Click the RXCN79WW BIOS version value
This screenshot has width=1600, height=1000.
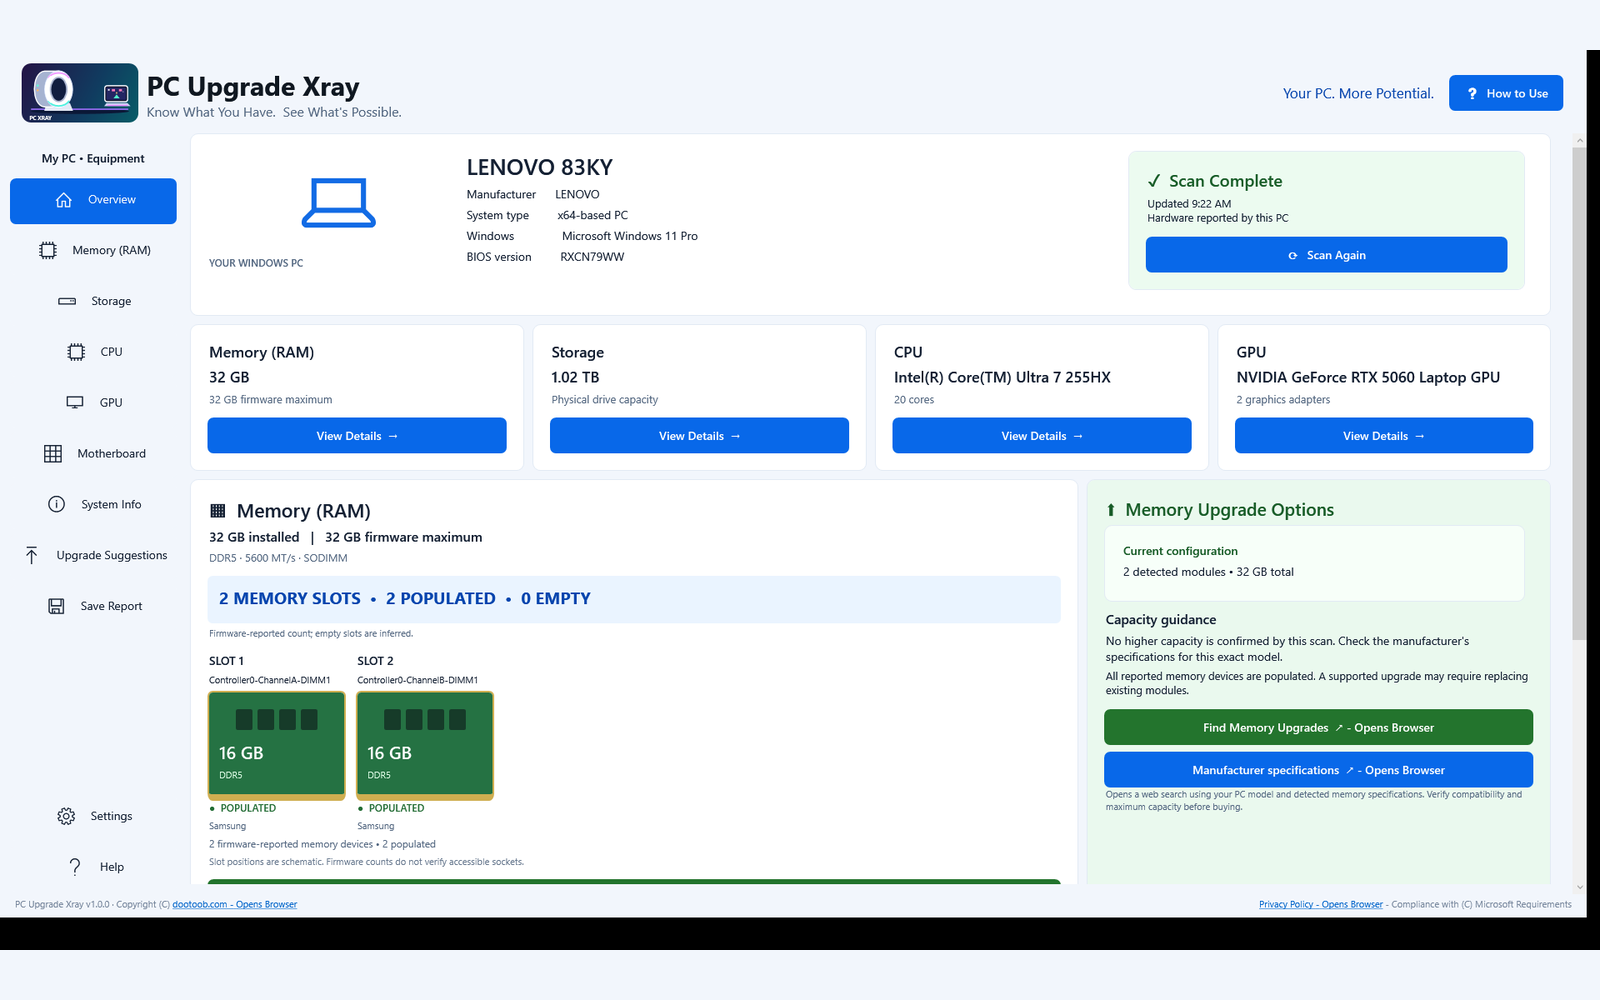(x=592, y=257)
